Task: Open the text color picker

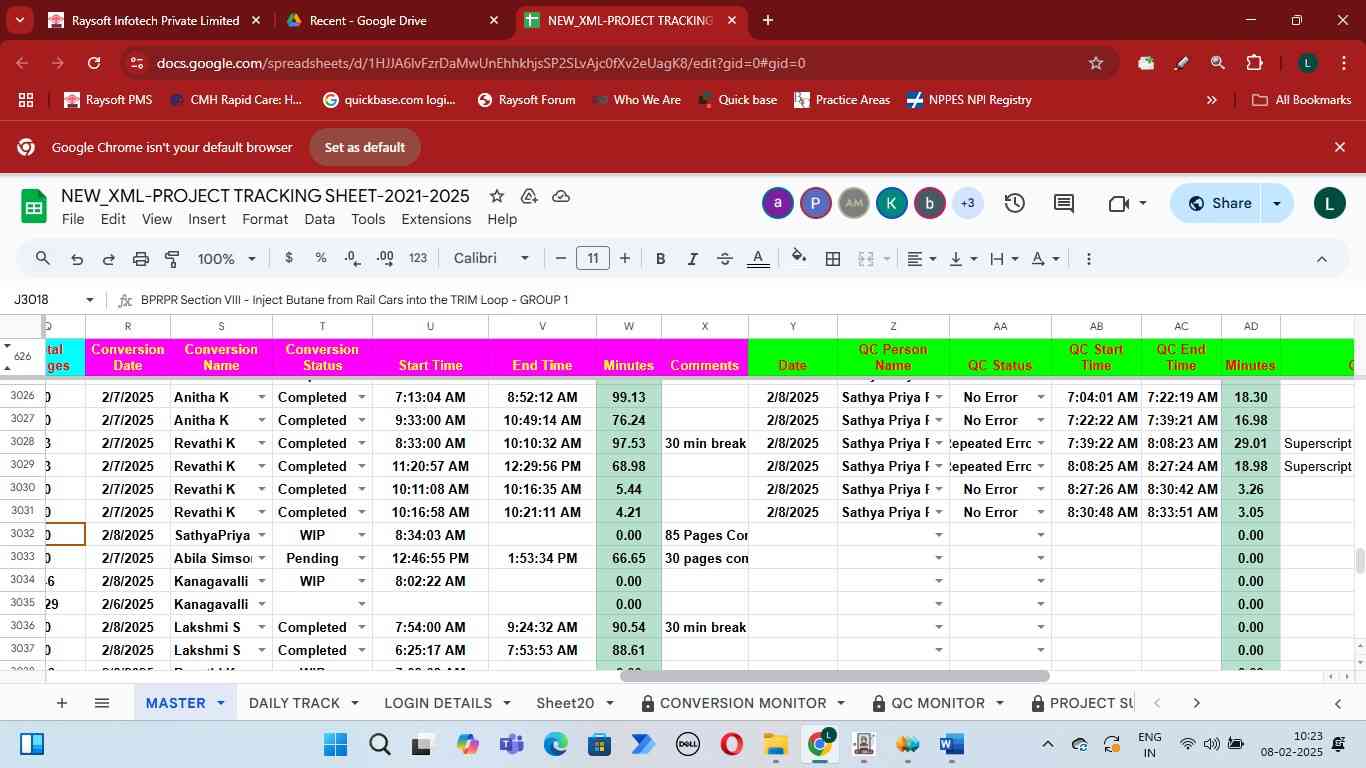Action: 758,259
